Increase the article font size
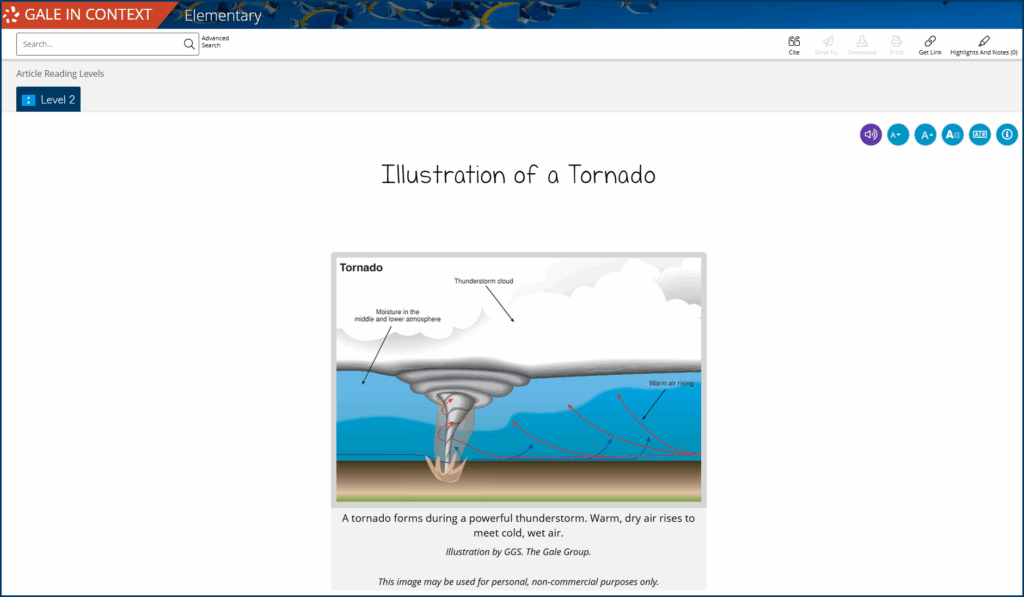The image size is (1024, 597). tap(925, 134)
